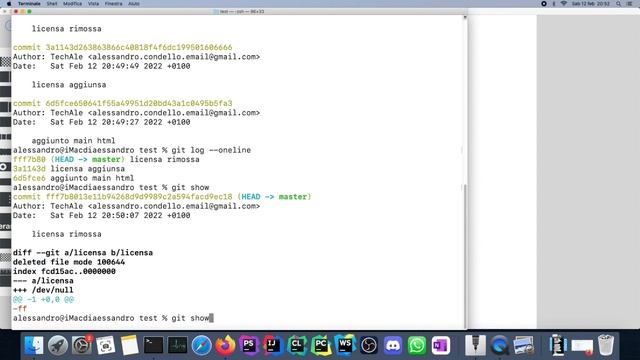Open the yellow Notes app in dock

(130, 345)
